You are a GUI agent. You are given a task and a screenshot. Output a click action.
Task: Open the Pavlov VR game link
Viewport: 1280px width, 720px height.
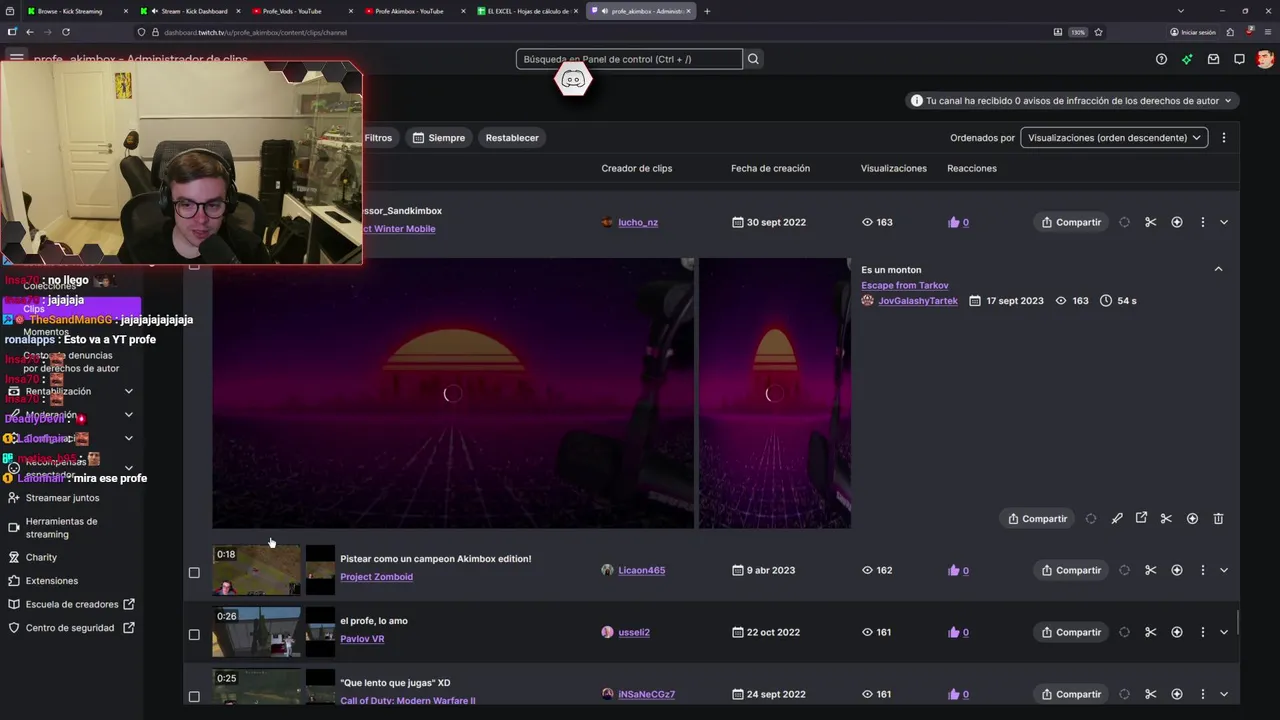coord(362,638)
